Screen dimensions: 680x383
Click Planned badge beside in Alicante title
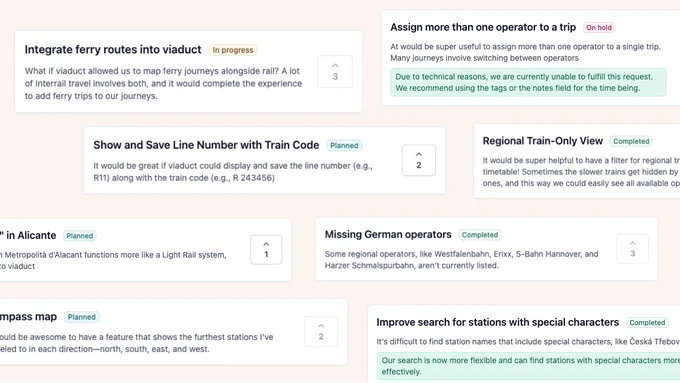(x=79, y=236)
